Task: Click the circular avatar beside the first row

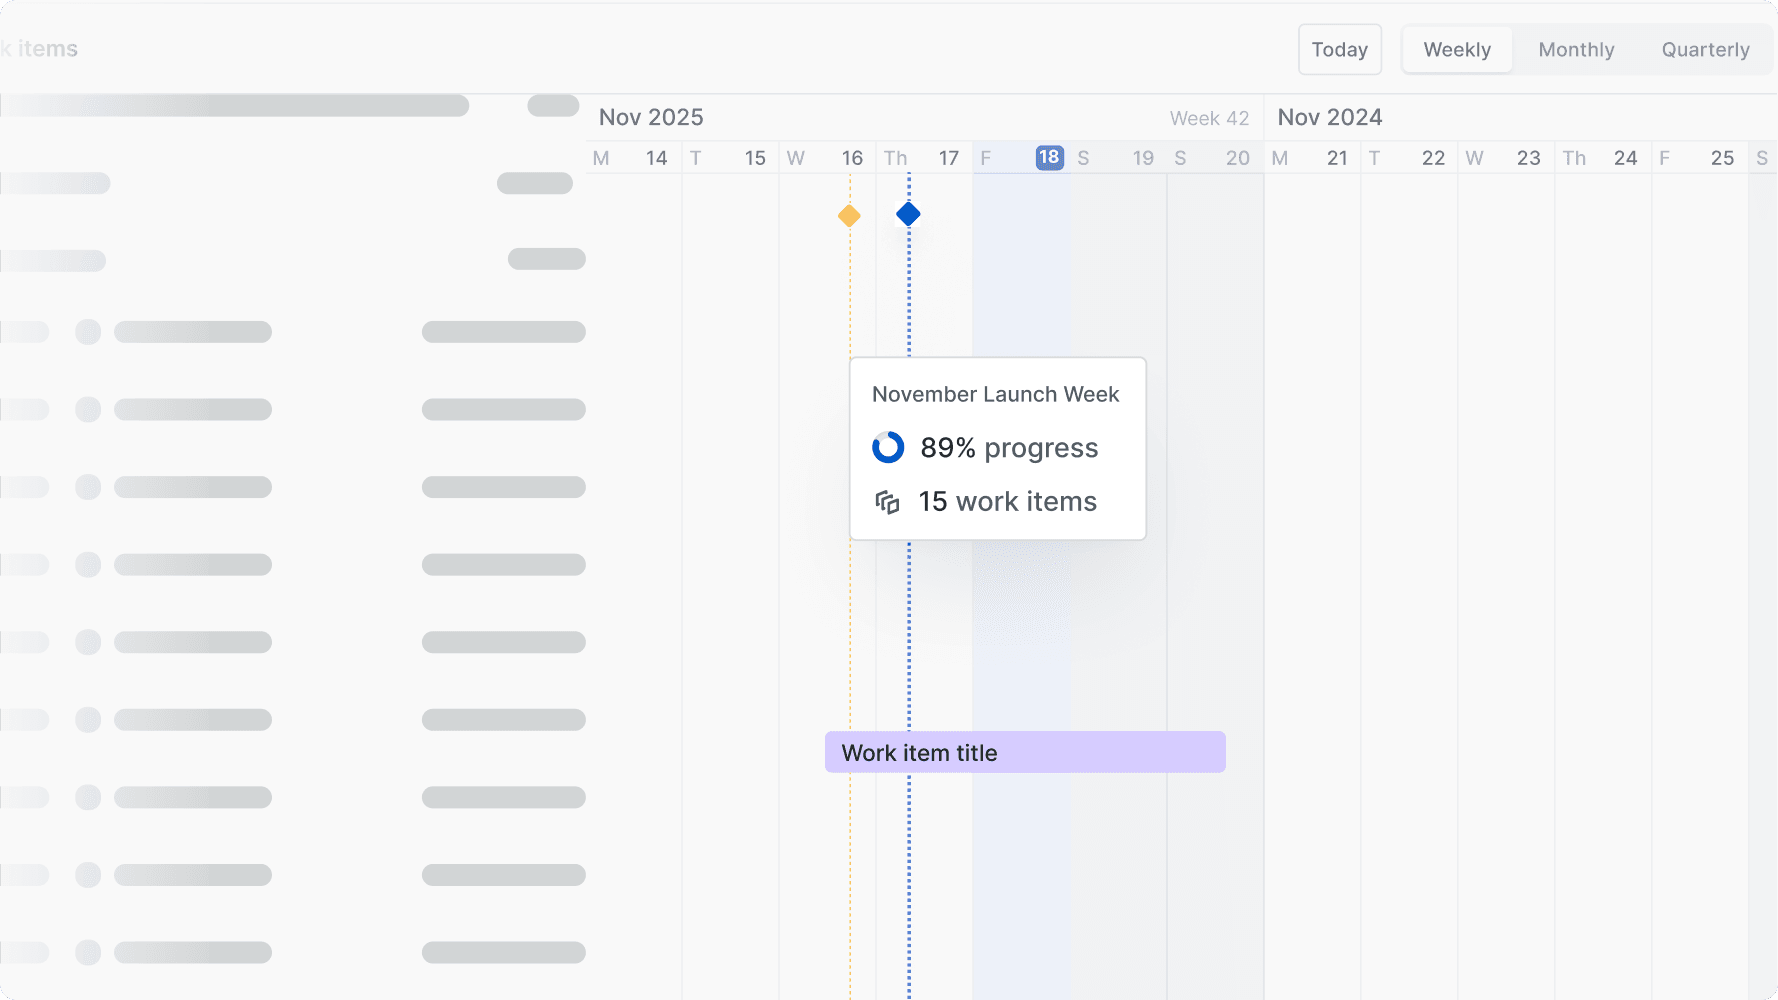Action: tap(88, 331)
